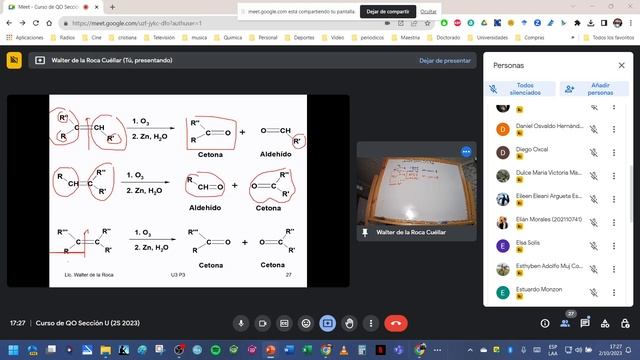The image size is (640, 360).
Task: Click the blue options button on video tile
Action: pyautogui.click(x=466, y=152)
